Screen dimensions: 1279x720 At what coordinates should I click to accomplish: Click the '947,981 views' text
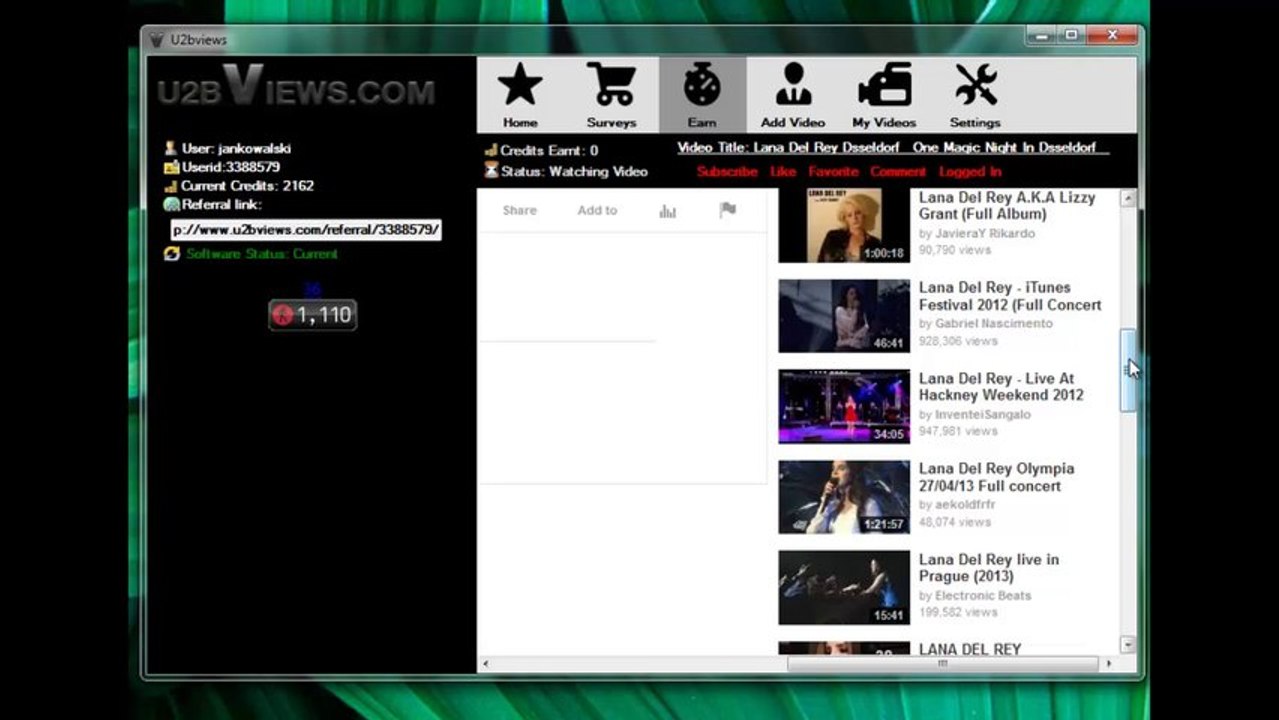point(958,431)
